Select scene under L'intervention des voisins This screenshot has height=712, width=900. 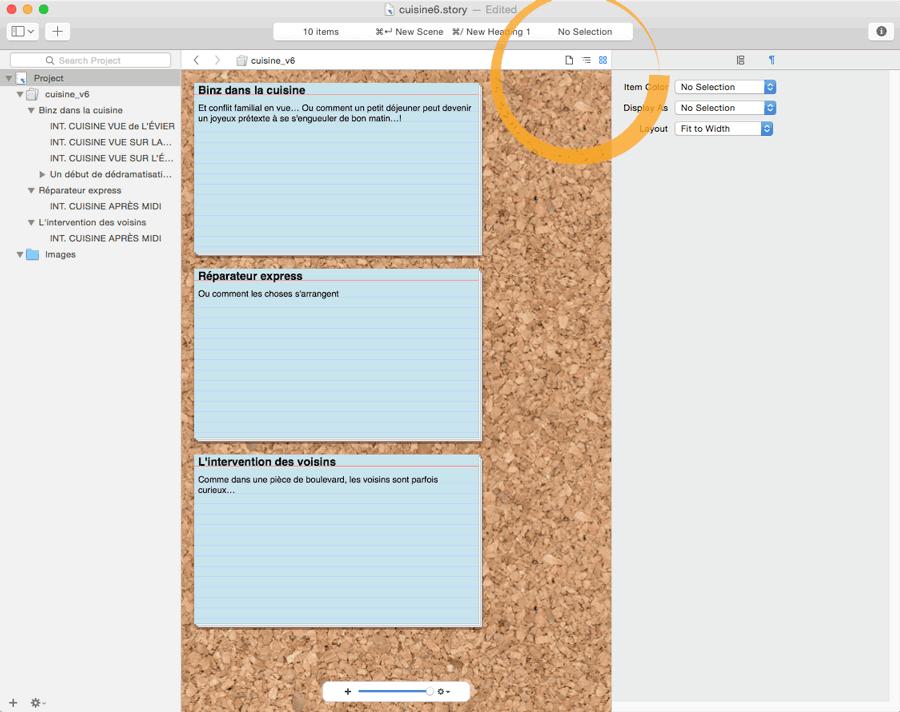point(106,238)
